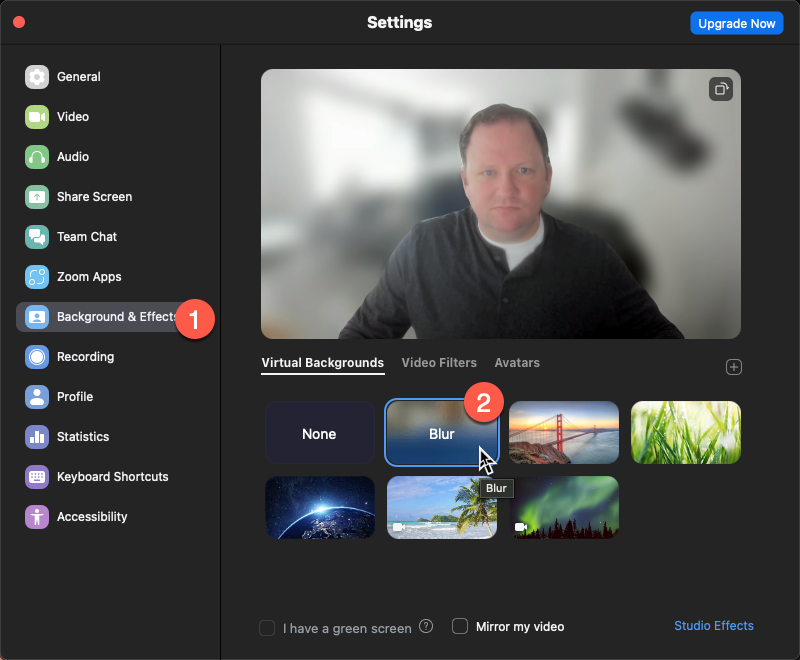Enable the 'I have a green screen' checkbox
The width and height of the screenshot is (800, 660).
(x=267, y=628)
